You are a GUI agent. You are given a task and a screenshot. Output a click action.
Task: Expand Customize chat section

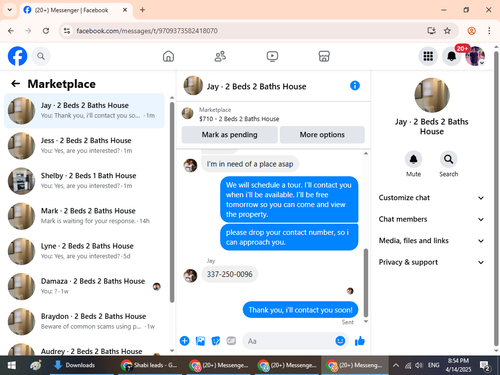coord(431,198)
